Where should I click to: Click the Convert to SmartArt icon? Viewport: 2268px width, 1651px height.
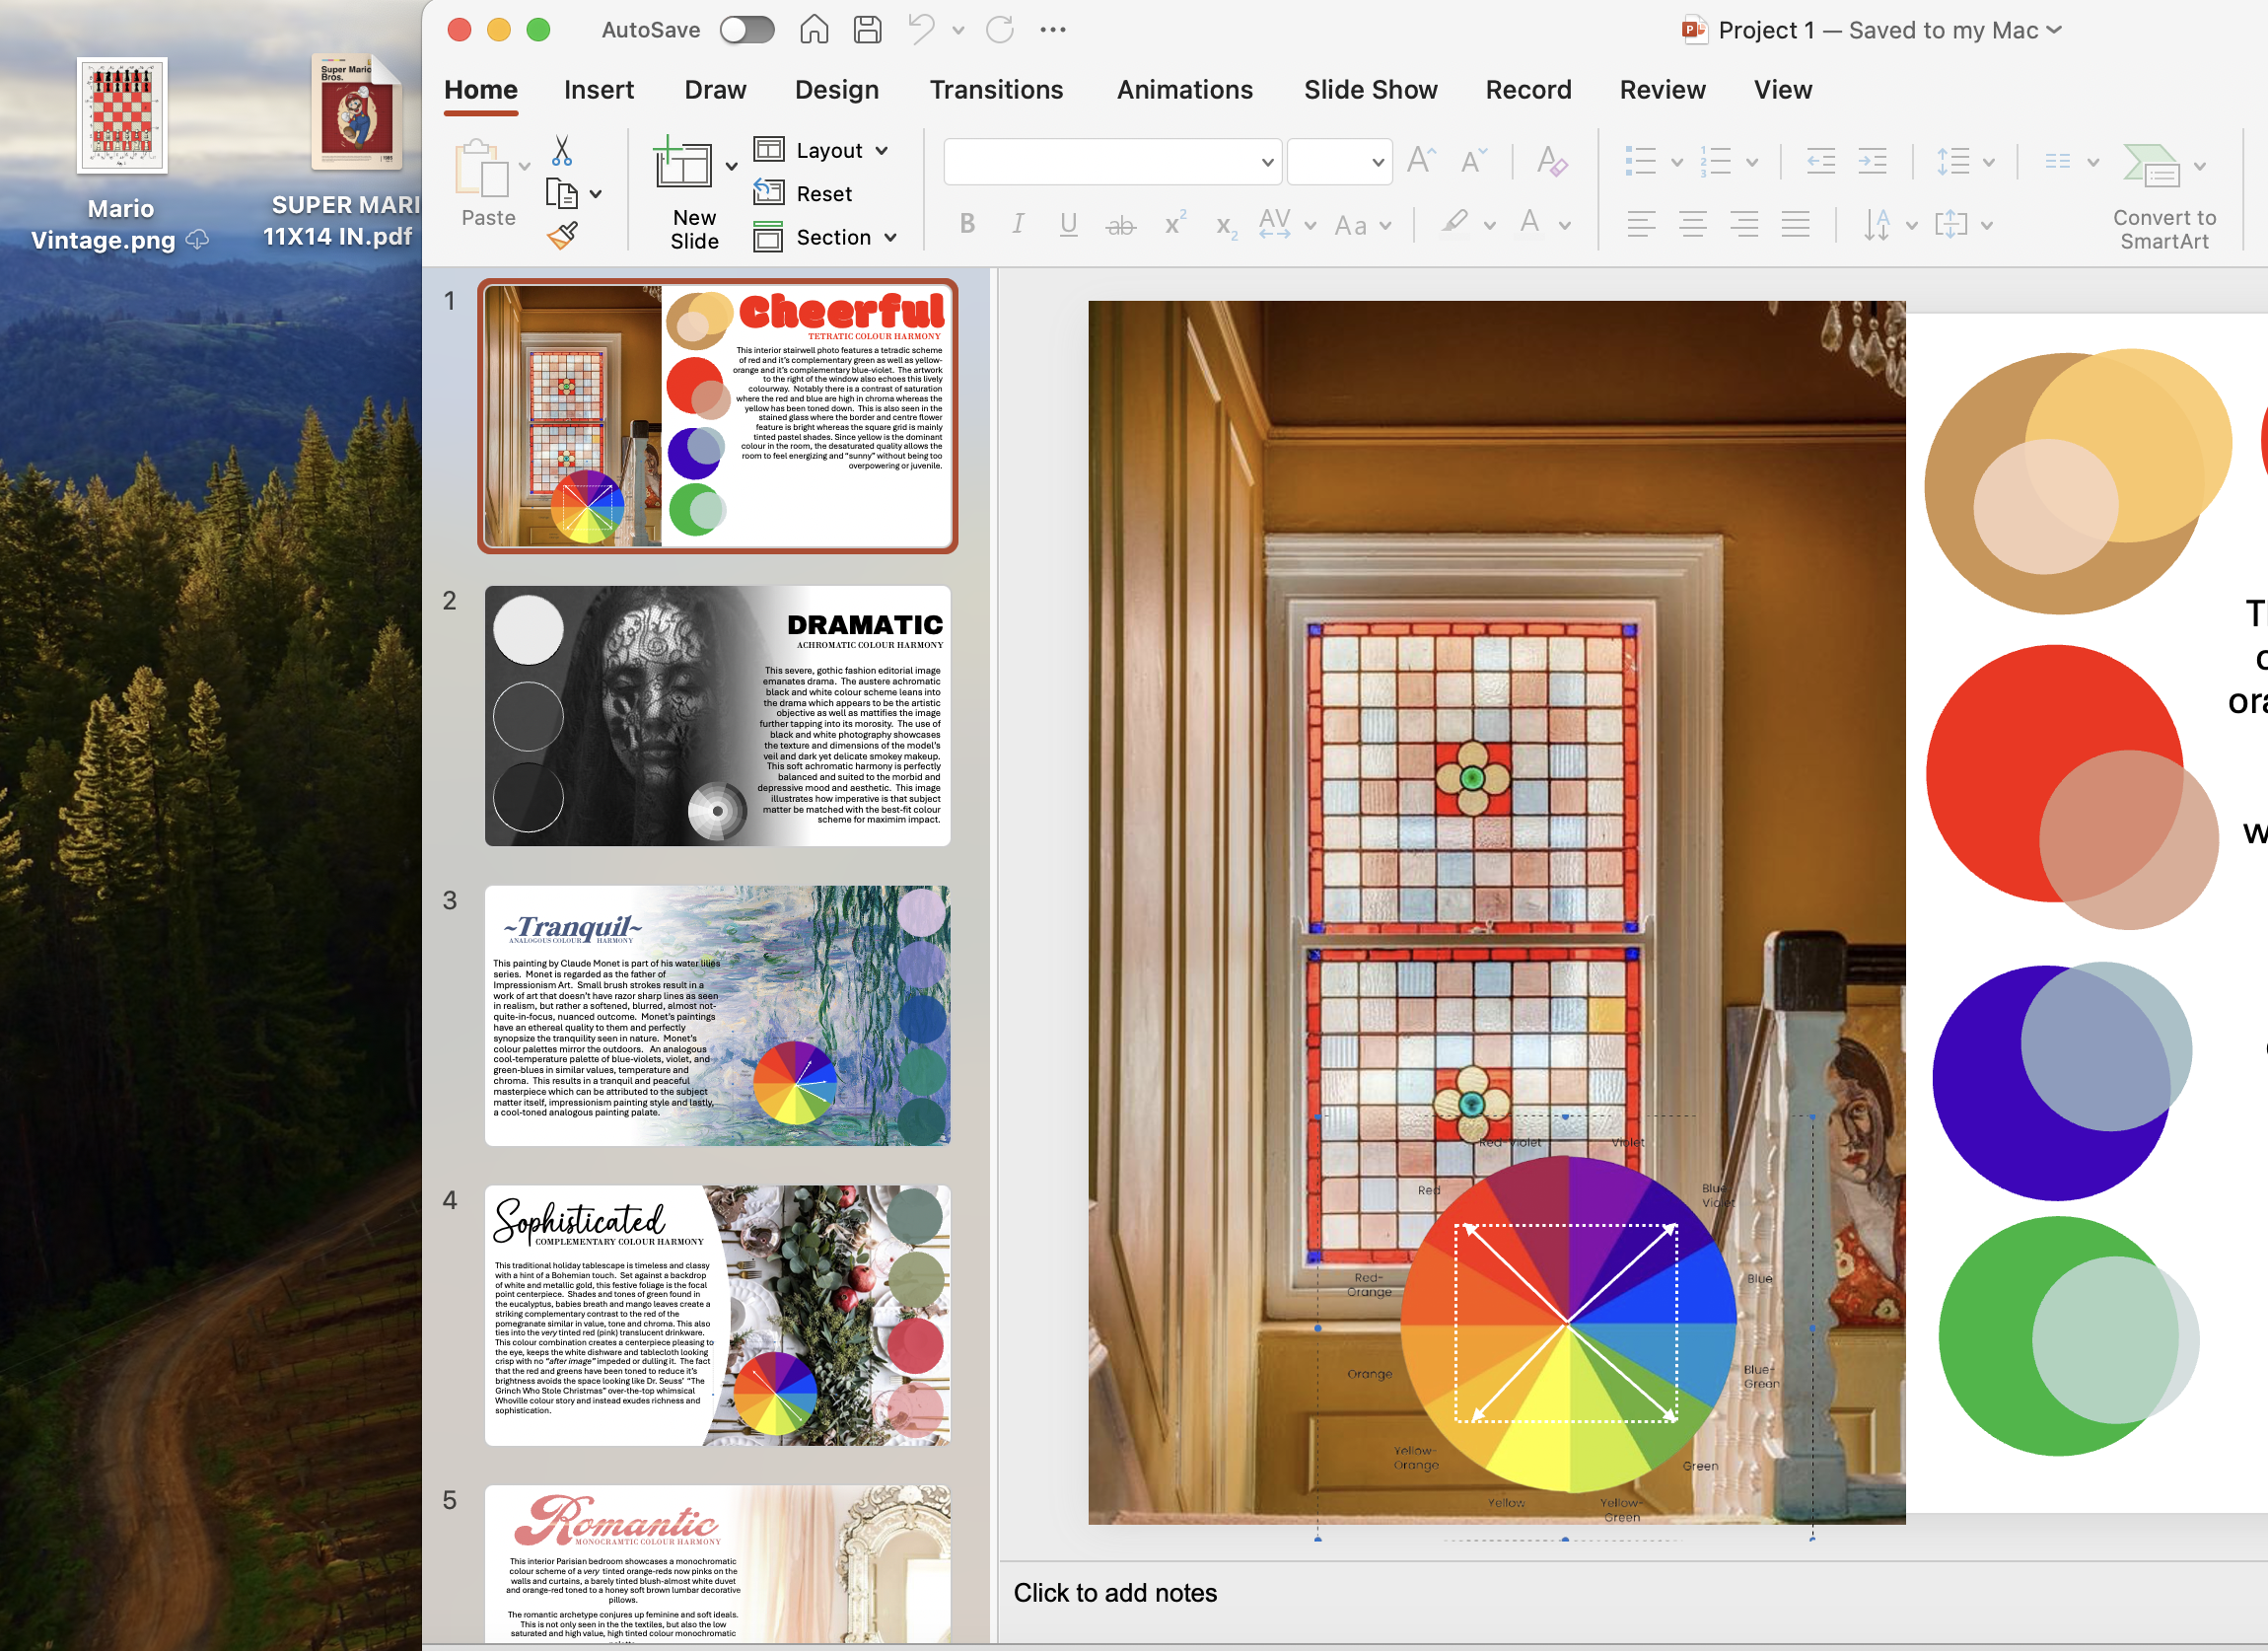coord(2151,167)
